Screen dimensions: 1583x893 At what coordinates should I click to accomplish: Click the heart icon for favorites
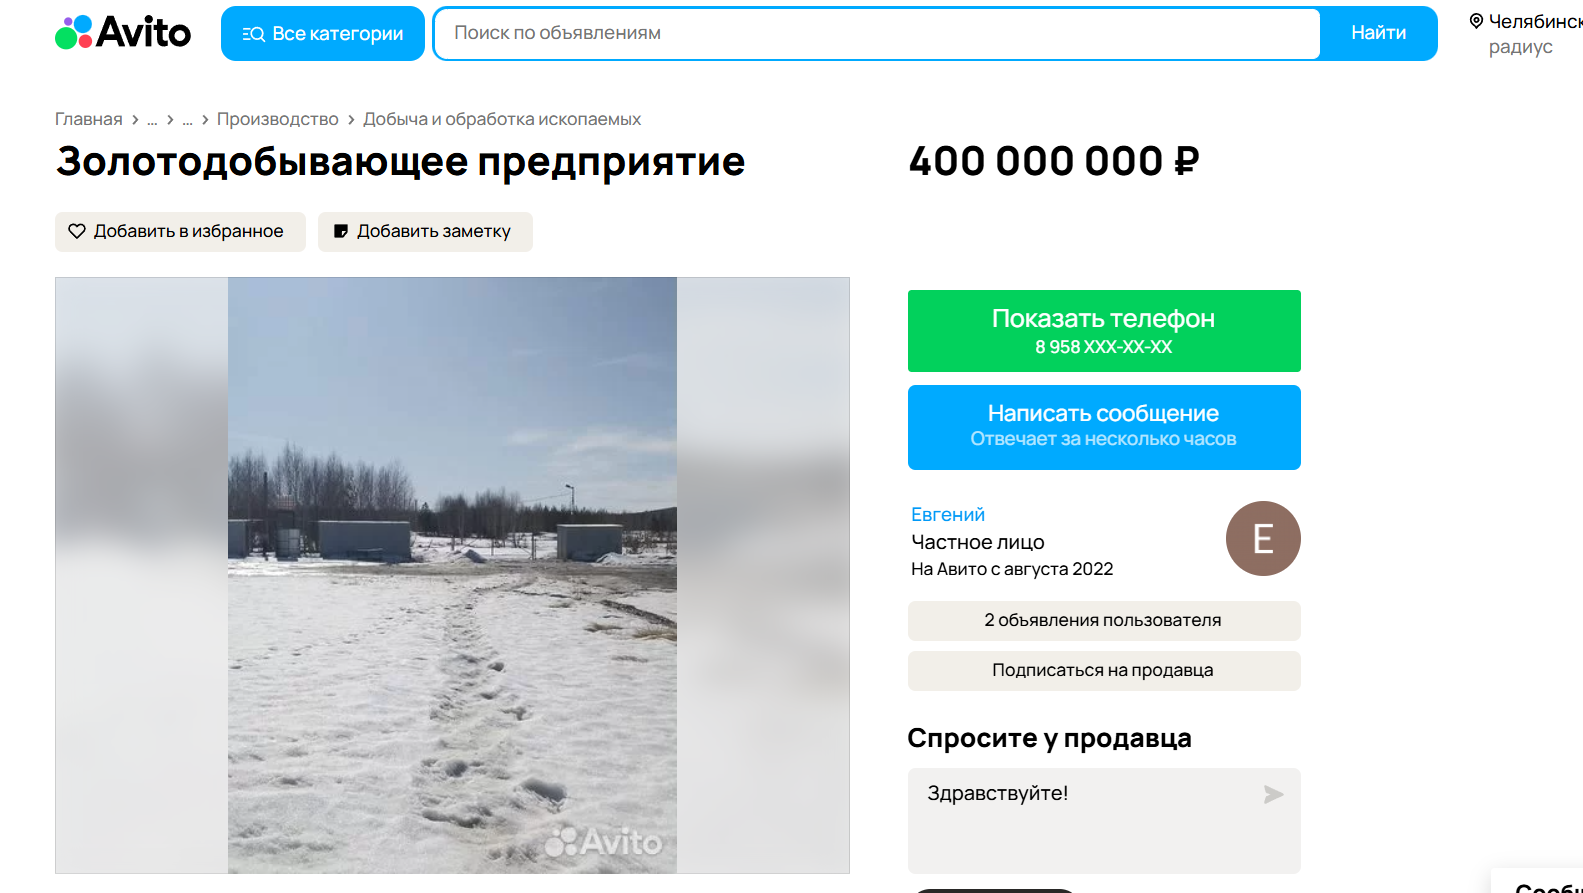click(77, 231)
